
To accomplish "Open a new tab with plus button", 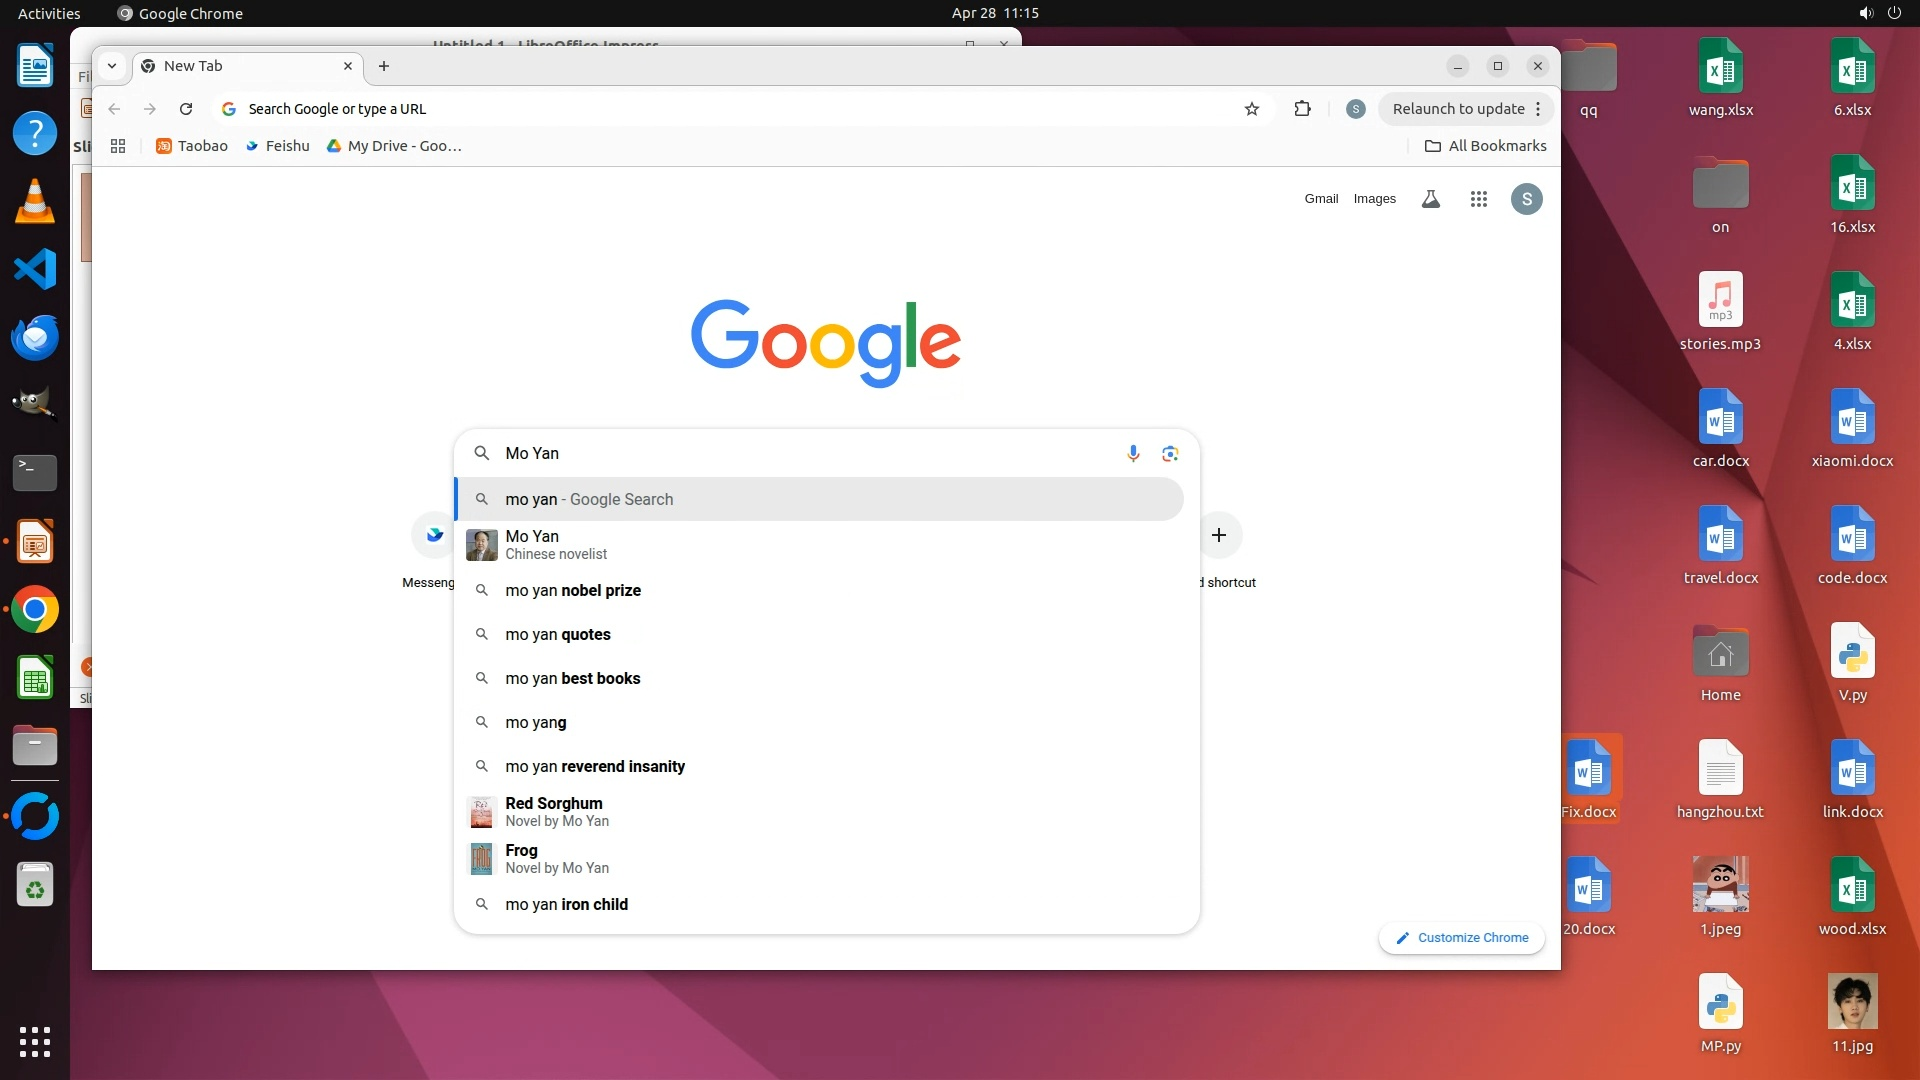I will pos(384,66).
